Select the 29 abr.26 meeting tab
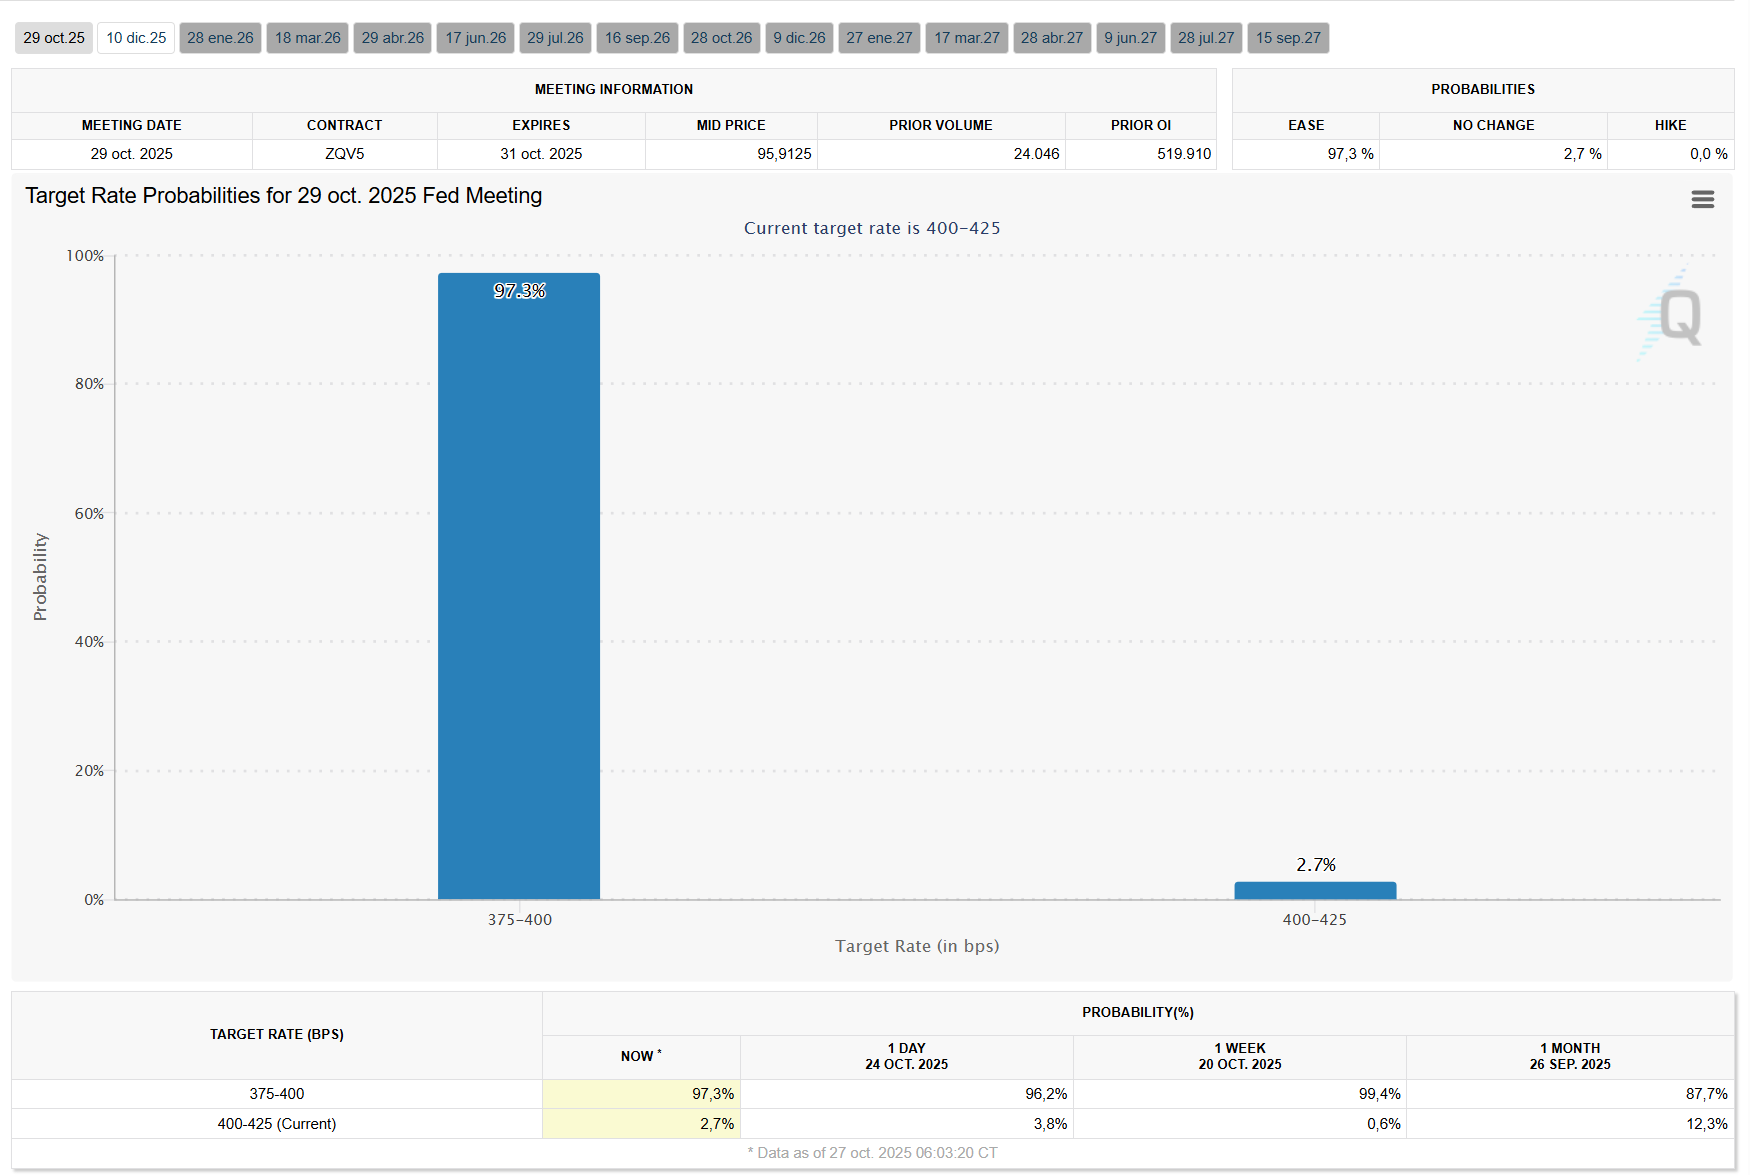1750x1175 pixels. (x=392, y=38)
